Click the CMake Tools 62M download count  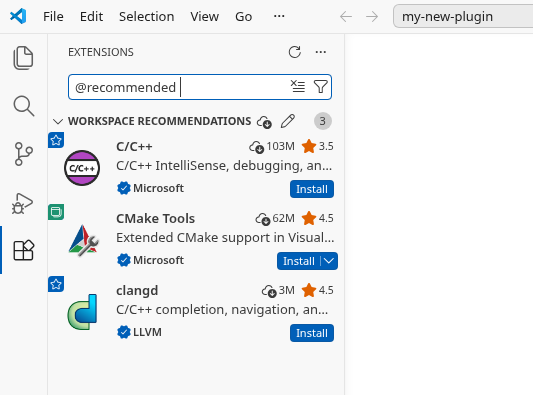point(275,219)
